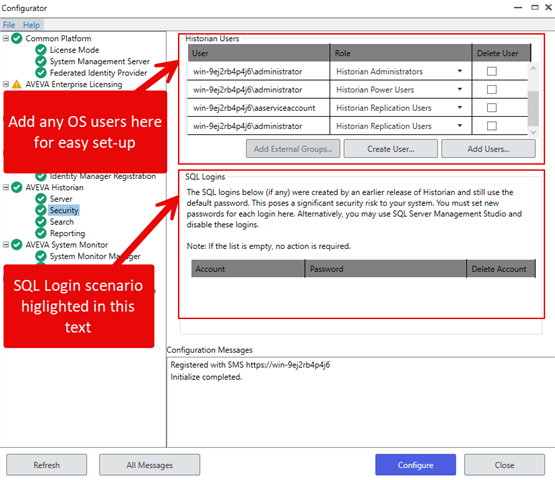Screen dimensions: 555x480
Task: Click the check icon beside the Server node
Action: click(41, 199)
